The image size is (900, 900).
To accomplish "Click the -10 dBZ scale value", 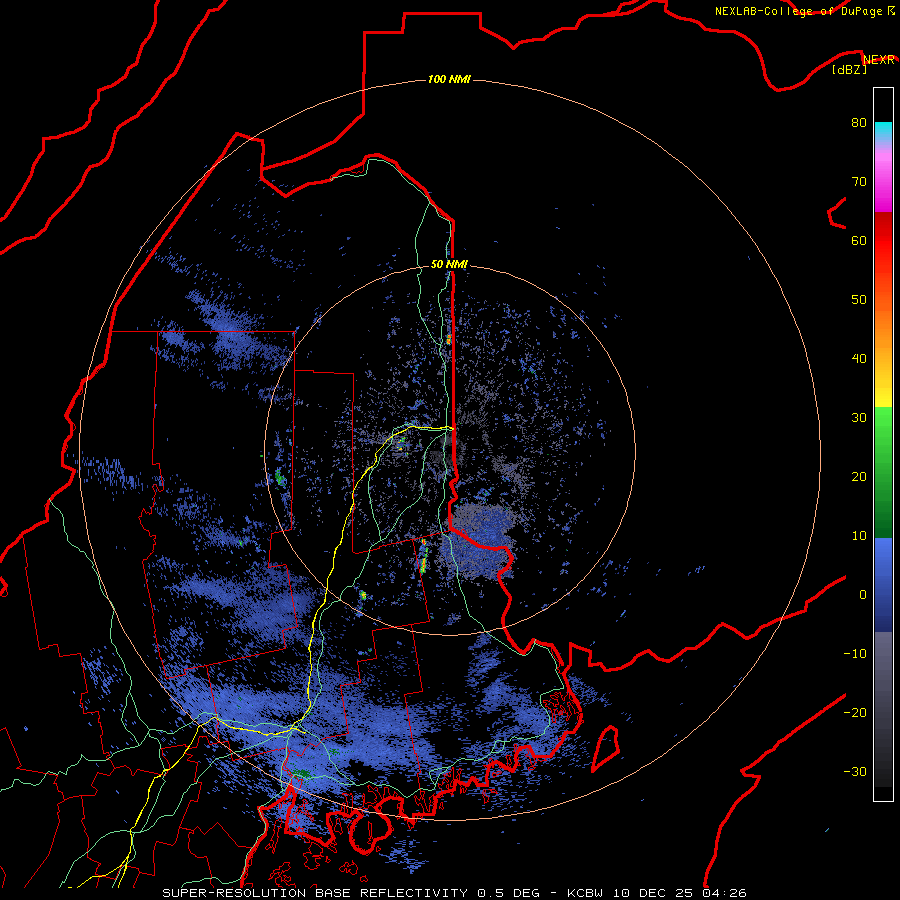I will pyautogui.click(x=855, y=654).
